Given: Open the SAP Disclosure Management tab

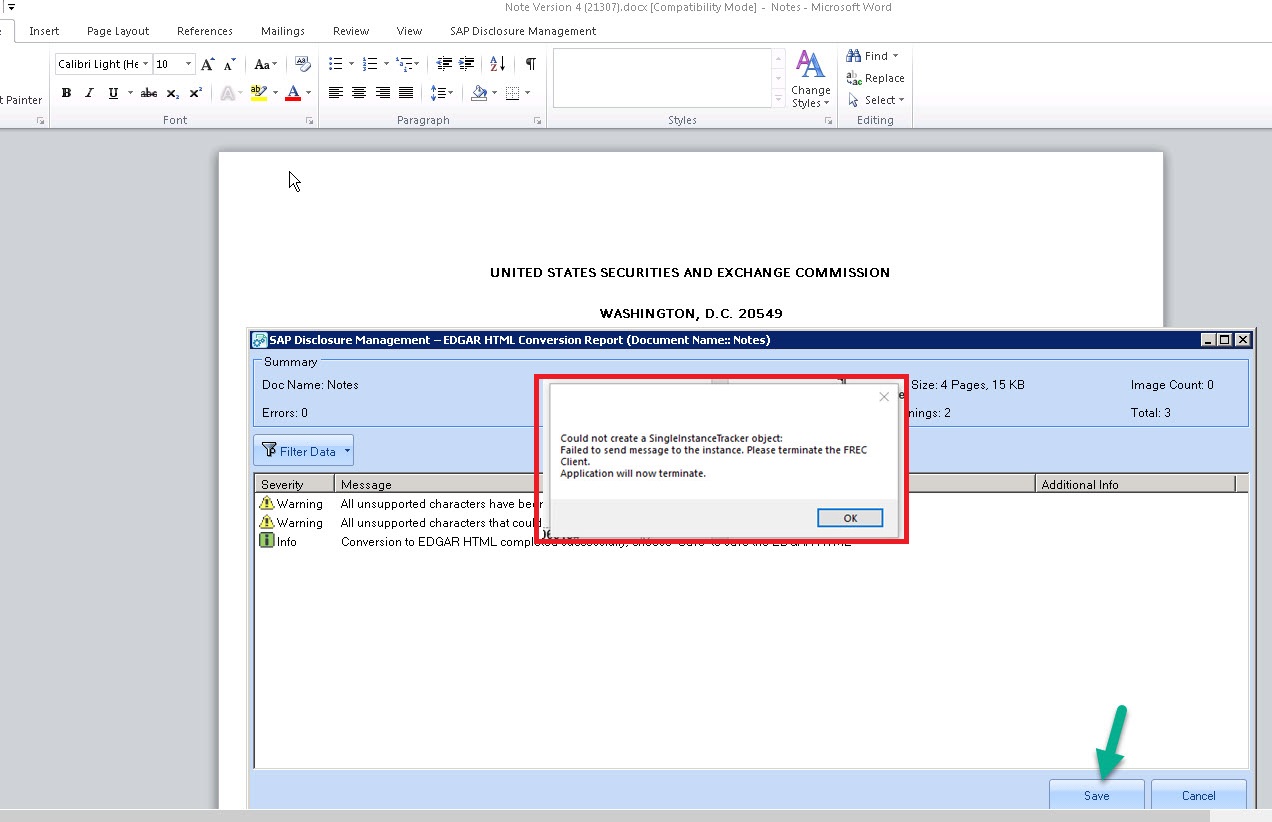Looking at the screenshot, I should (x=523, y=31).
